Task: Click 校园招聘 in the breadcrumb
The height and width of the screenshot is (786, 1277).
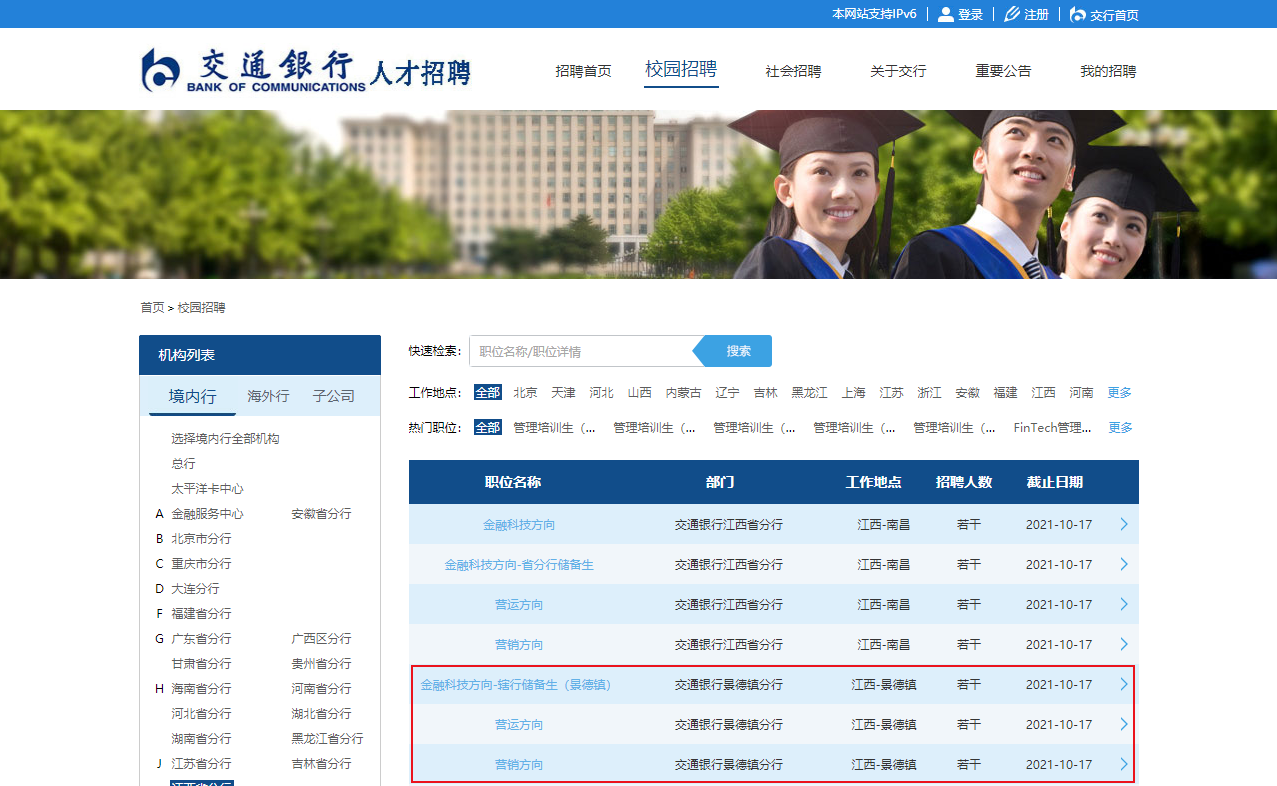Action: point(202,308)
